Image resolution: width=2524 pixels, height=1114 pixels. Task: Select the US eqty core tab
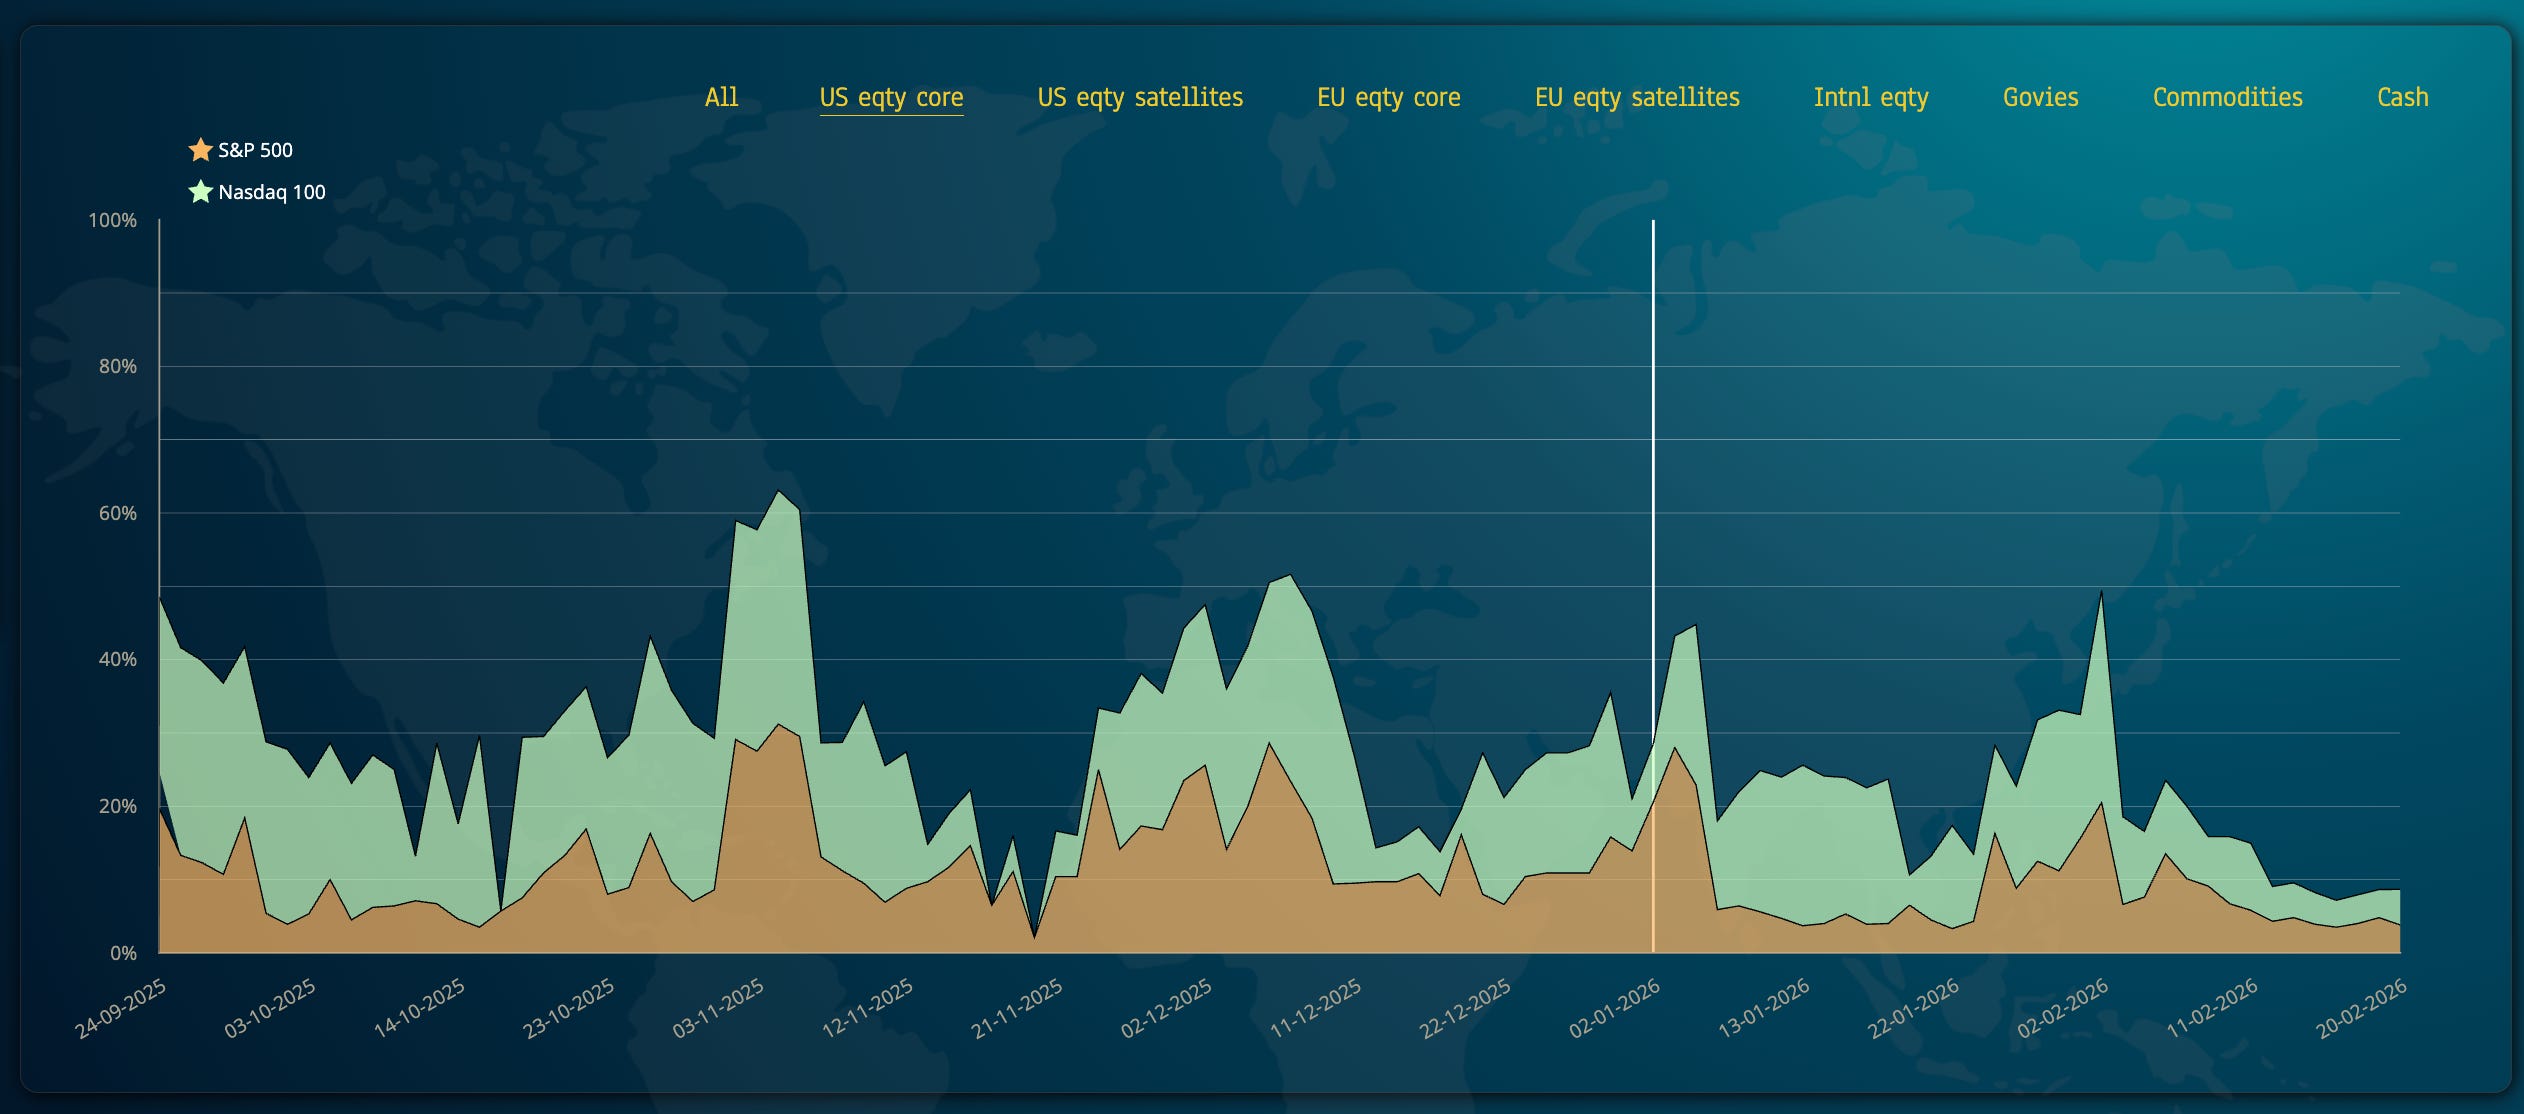click(x=891, y=97)
